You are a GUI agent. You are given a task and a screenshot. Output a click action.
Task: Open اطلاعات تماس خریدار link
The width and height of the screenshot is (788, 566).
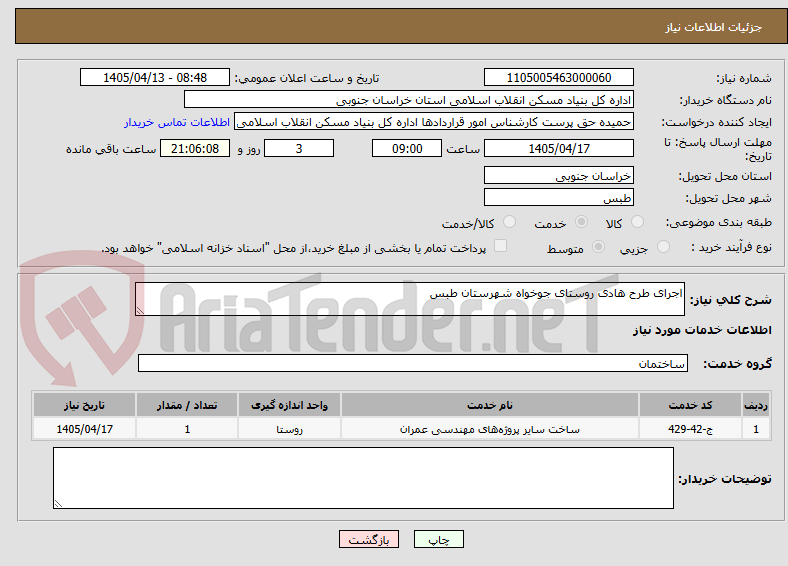[x=177, y=122]
